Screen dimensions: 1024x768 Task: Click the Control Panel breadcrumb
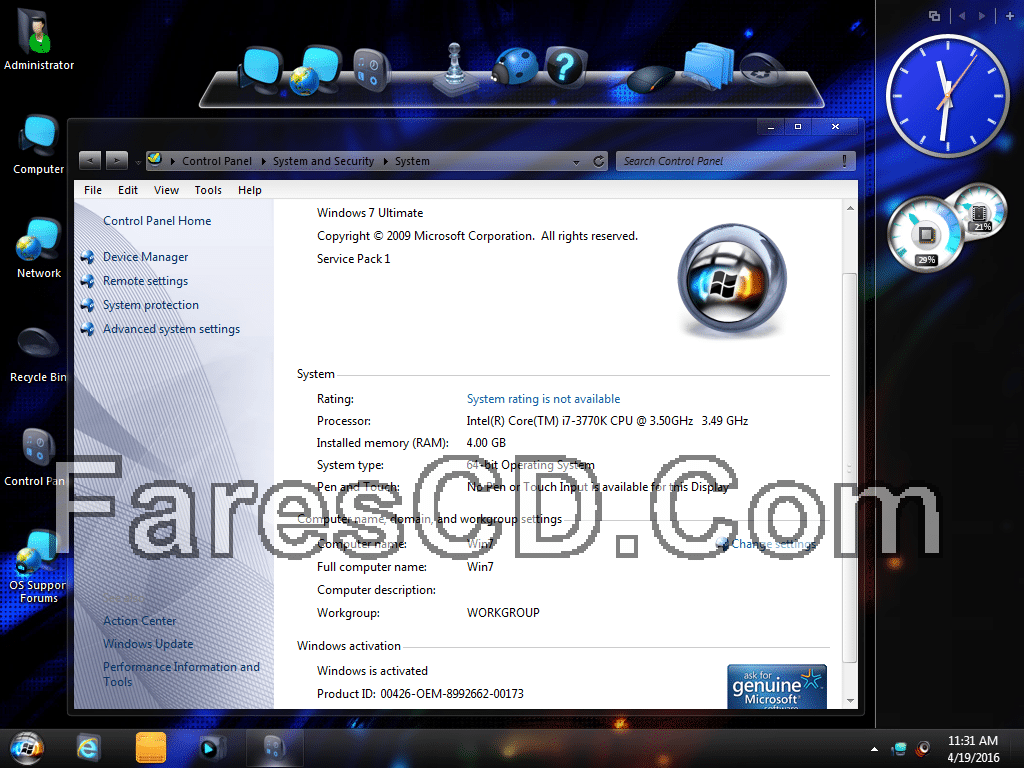point(217,161)
